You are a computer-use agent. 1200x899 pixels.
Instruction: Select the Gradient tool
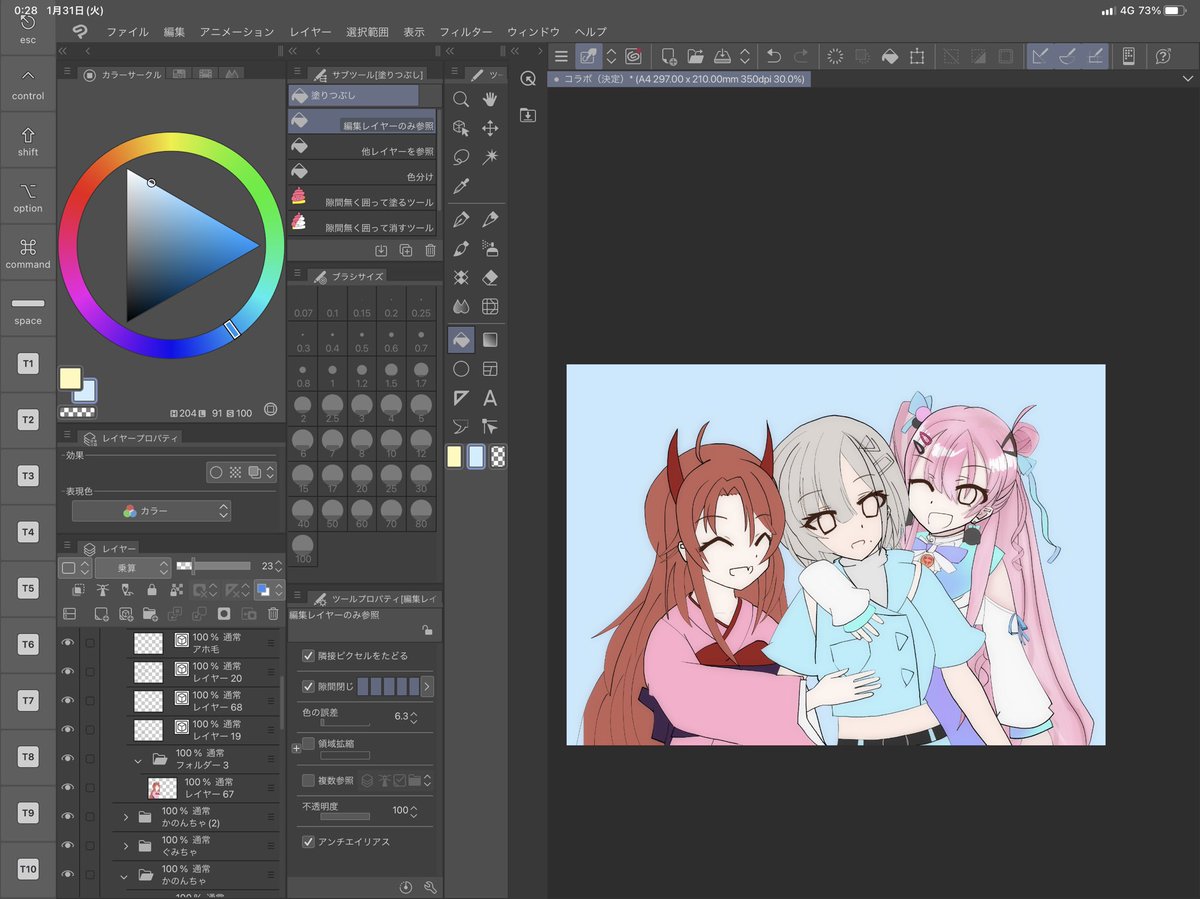pos(490,340)
